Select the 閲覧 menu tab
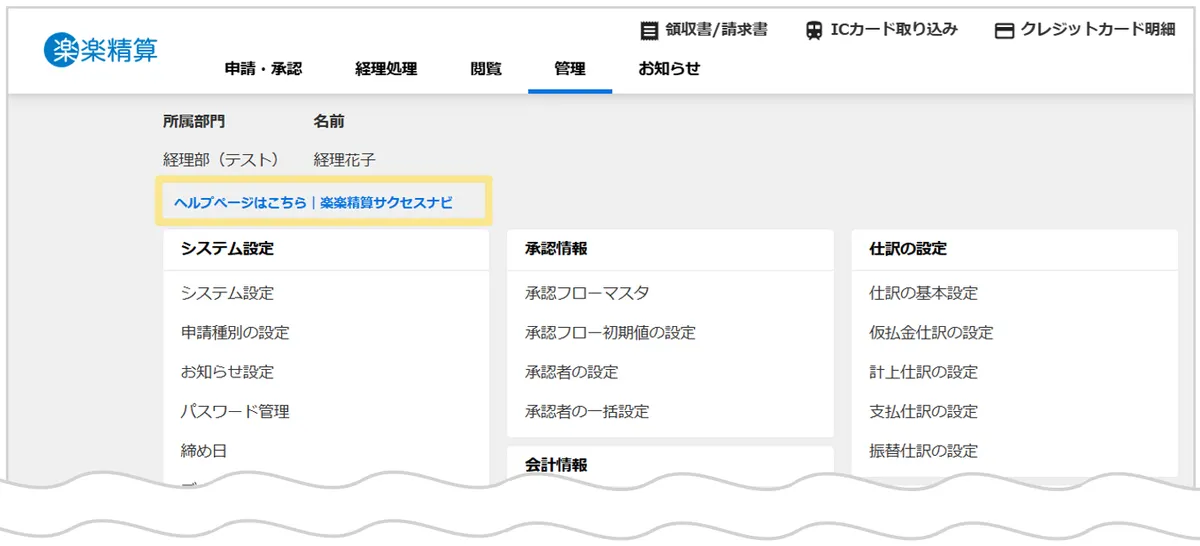The height and width of the screenshot is (546, 1200). tap(486, 69)
